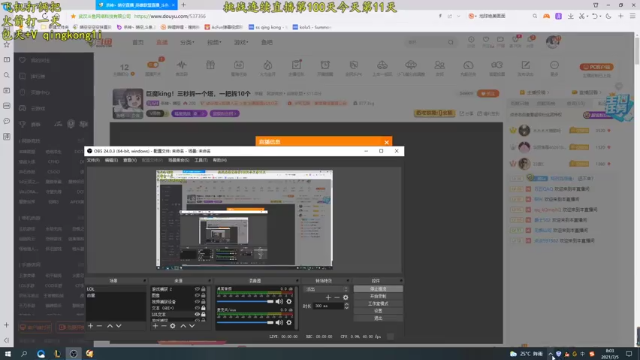Move selected scene down with arrow

pos(118,326)
